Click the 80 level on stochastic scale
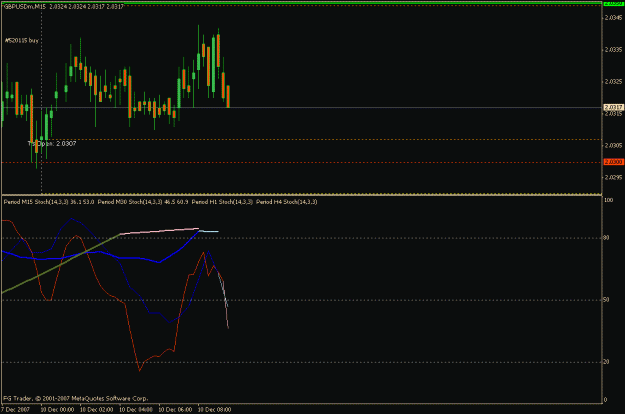This screenshot has width=625, height=414. 607,238
